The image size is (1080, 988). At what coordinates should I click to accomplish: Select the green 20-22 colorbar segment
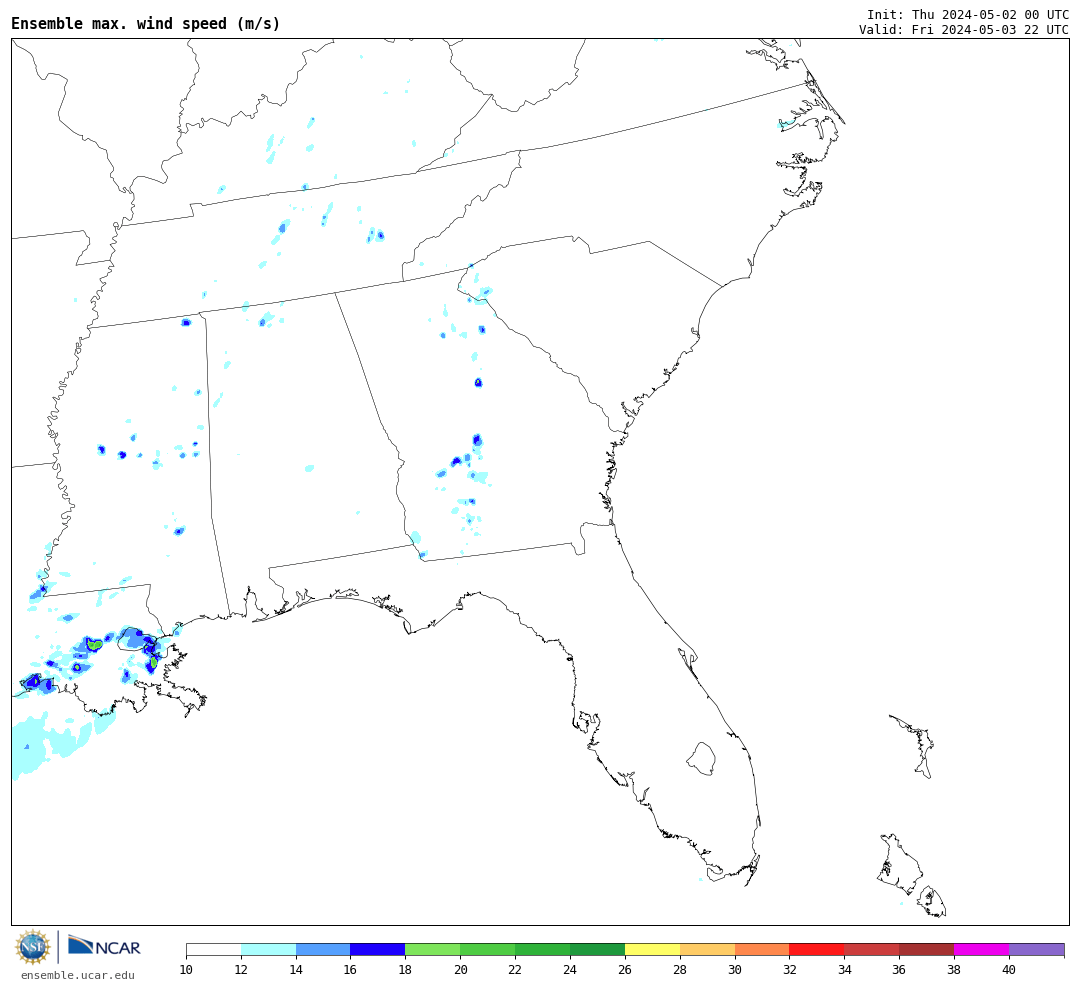[x=488, y=949]
